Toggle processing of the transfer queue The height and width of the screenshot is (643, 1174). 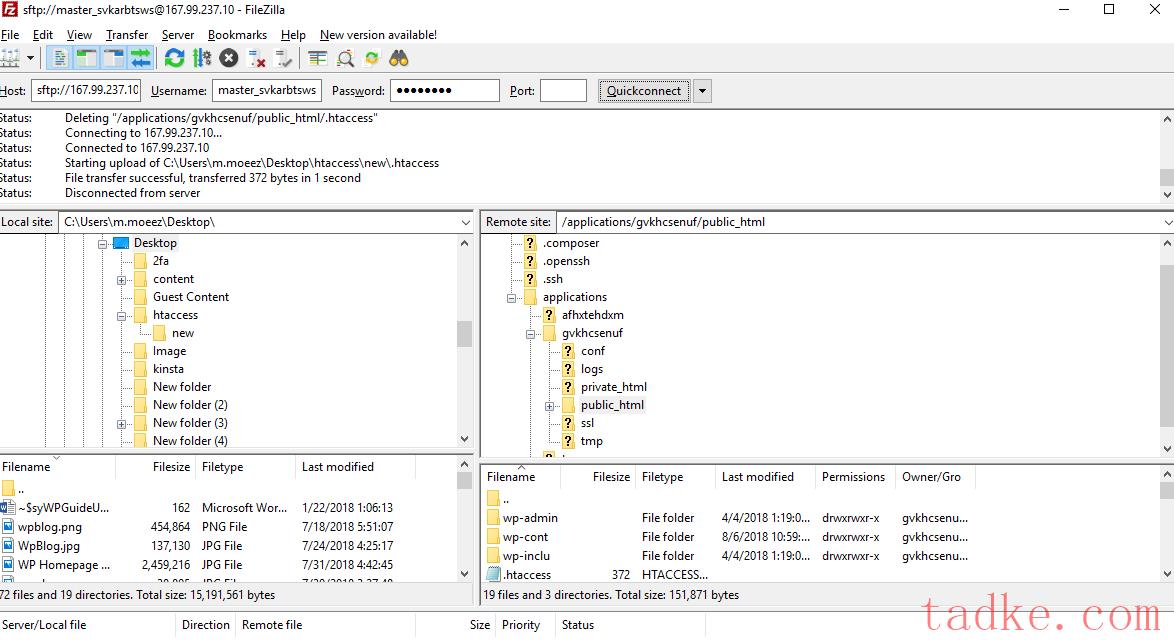pos(202,58)
